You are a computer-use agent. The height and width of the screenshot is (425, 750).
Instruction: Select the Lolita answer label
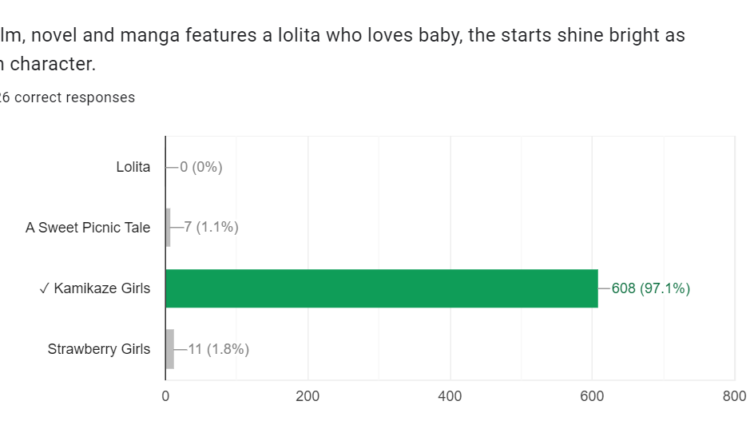pyautogui.click(x=133, y=167)
